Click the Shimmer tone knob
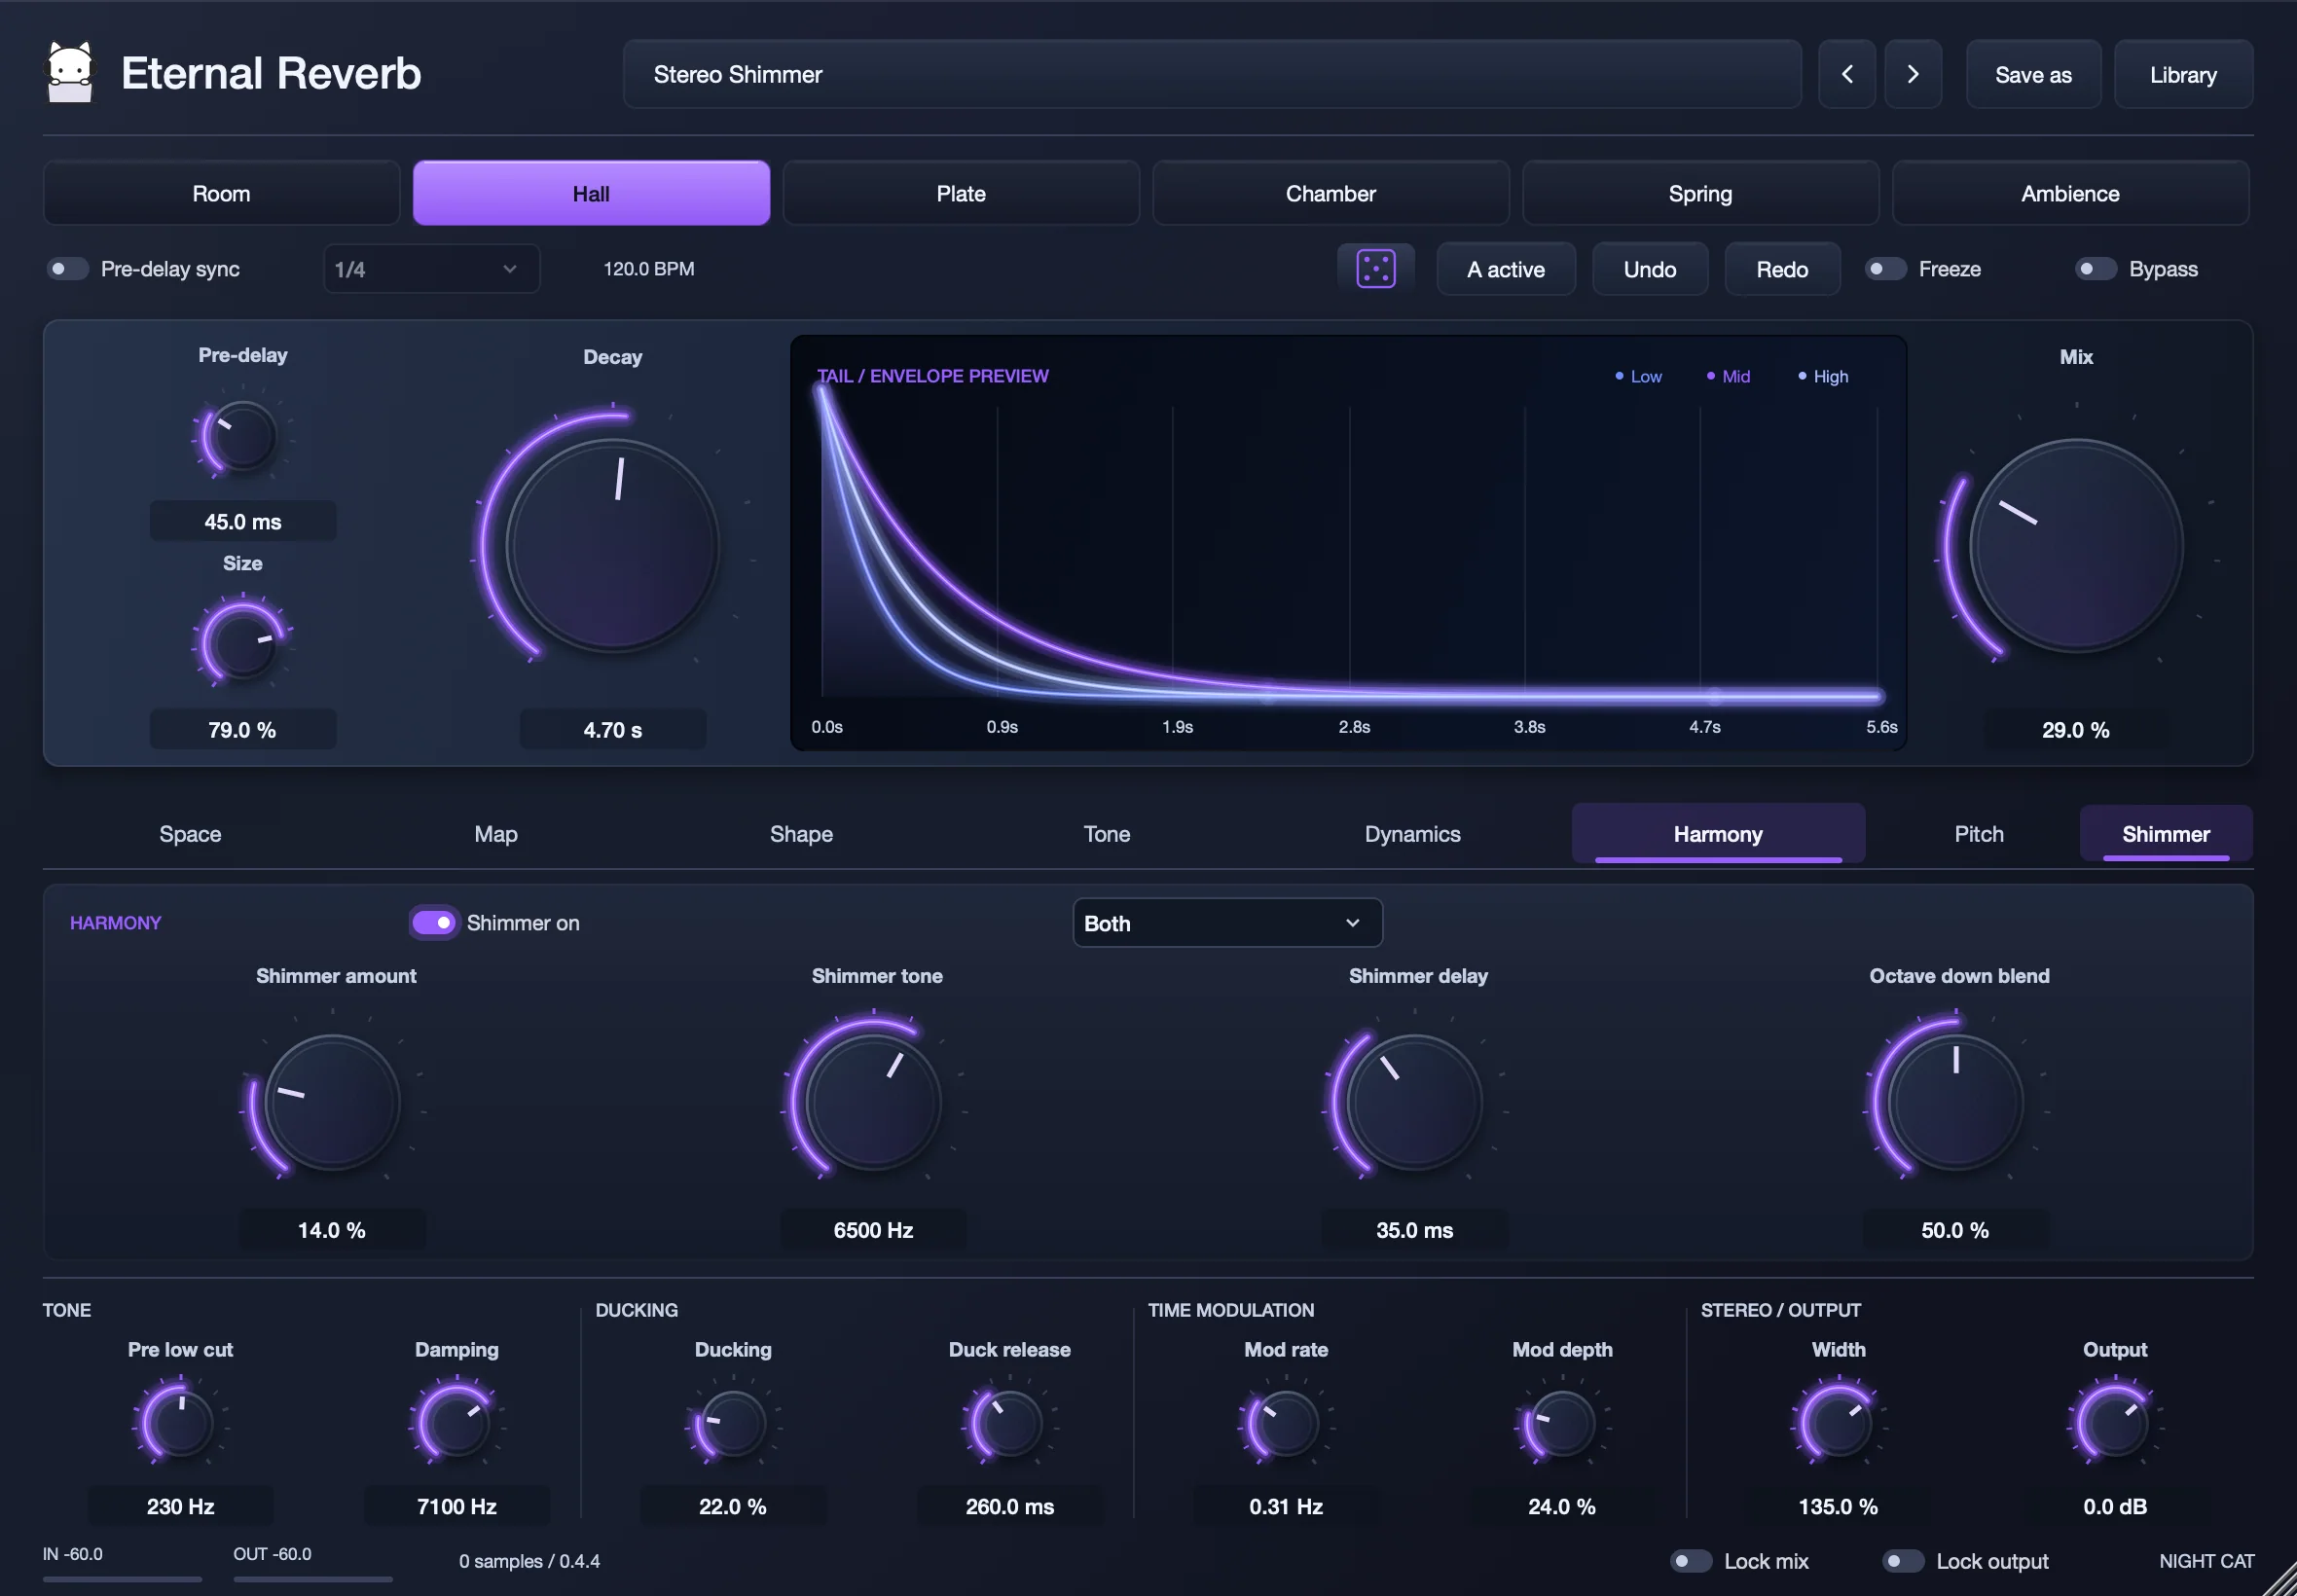The image size is (2297, 1596). [873, 1102]
